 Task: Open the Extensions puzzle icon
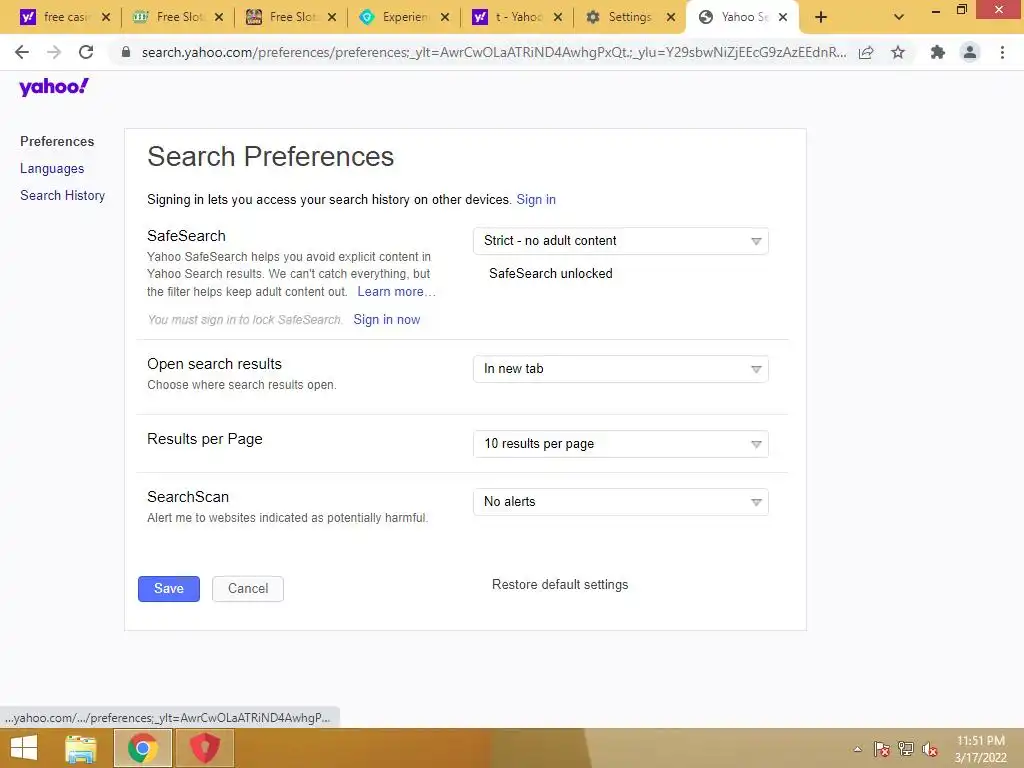[x=938, y=52]
